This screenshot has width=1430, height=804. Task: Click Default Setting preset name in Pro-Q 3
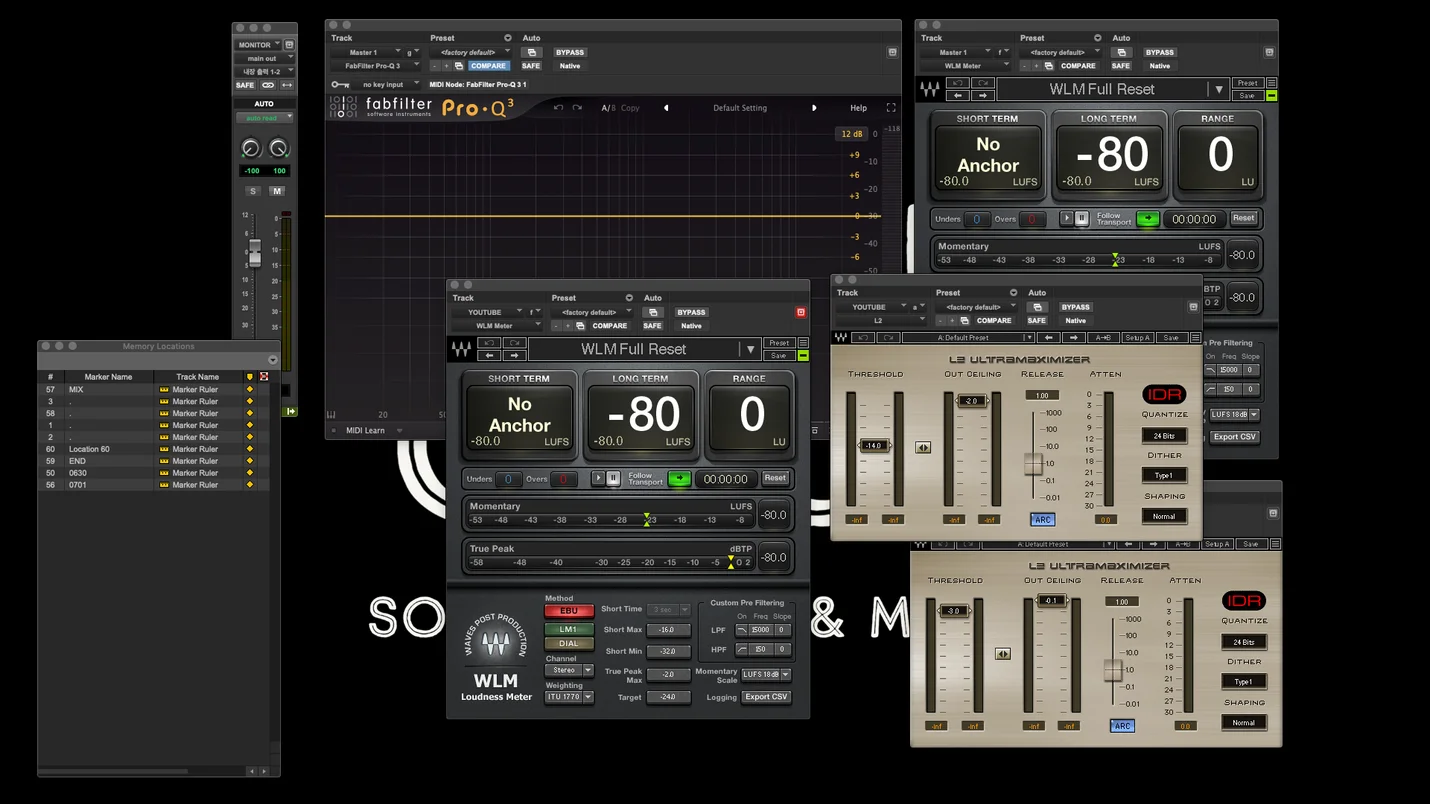click(x=740, y=108)
